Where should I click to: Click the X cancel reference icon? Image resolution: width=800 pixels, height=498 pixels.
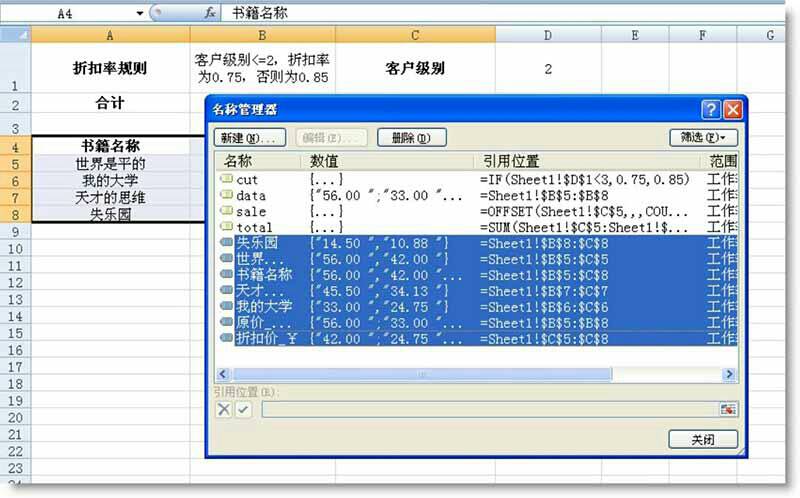[x=224, y=409]
